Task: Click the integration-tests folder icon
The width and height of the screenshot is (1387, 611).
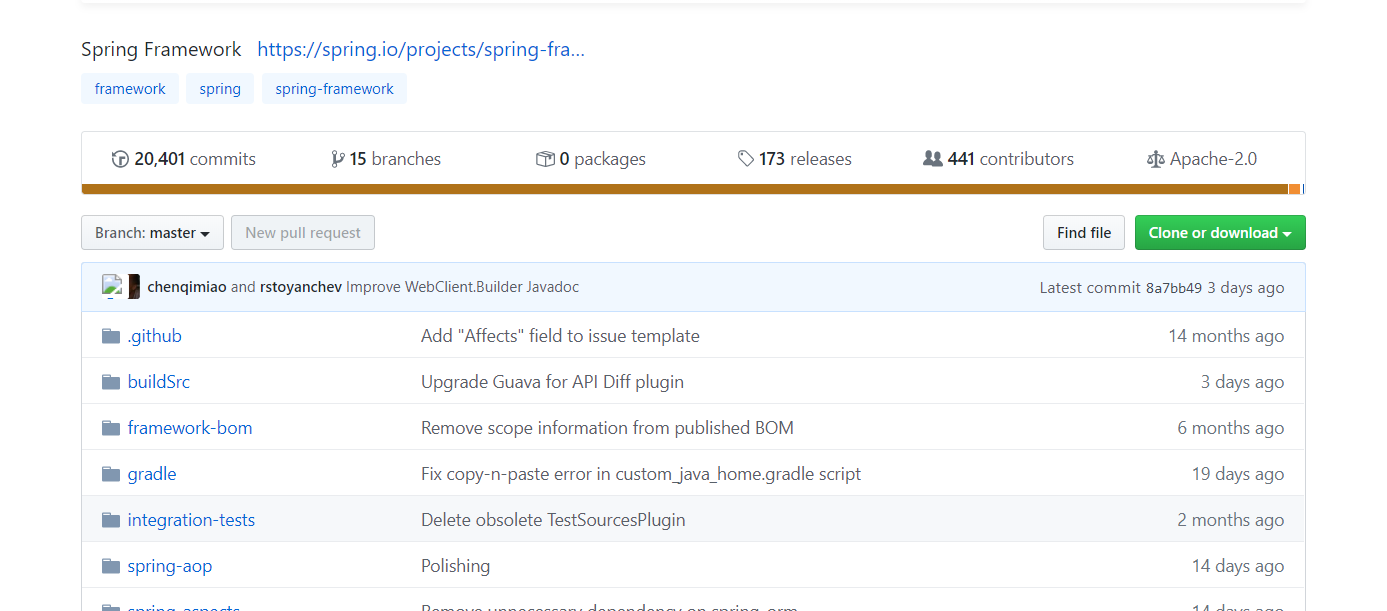Action: [111, 520]
